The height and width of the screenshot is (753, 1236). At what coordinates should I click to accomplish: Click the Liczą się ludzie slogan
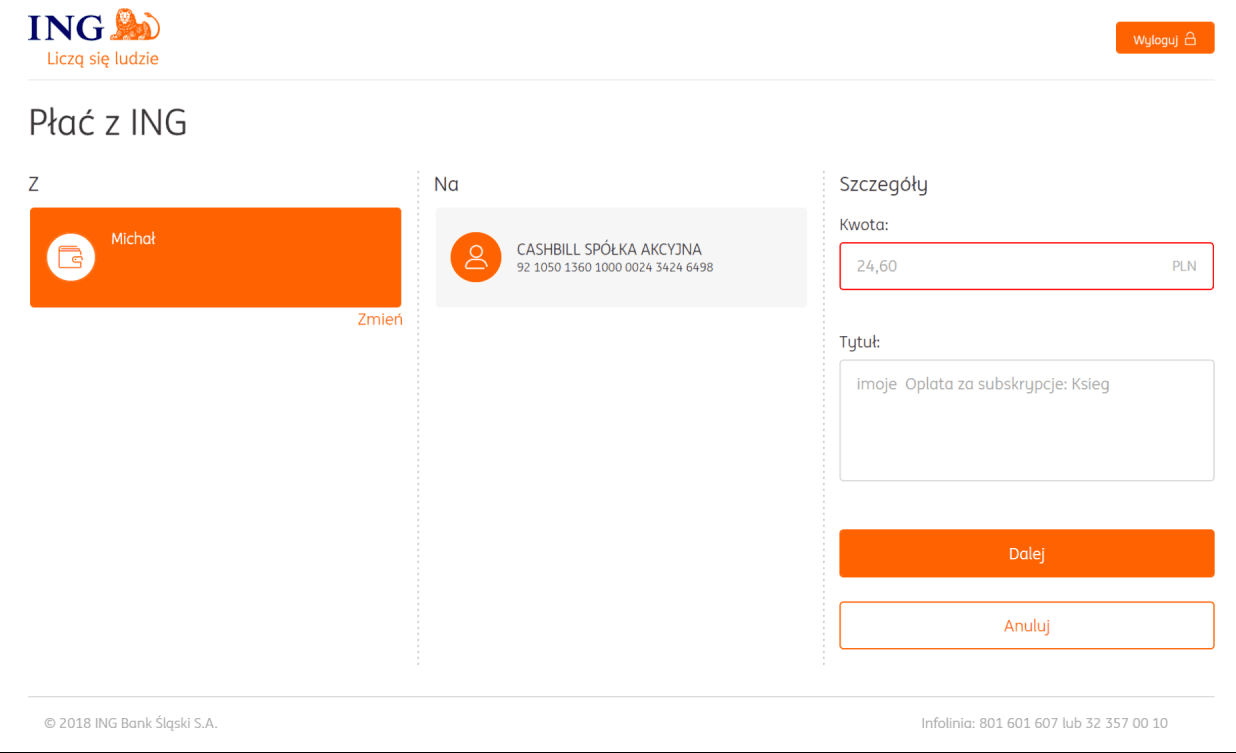coord(103,59)
